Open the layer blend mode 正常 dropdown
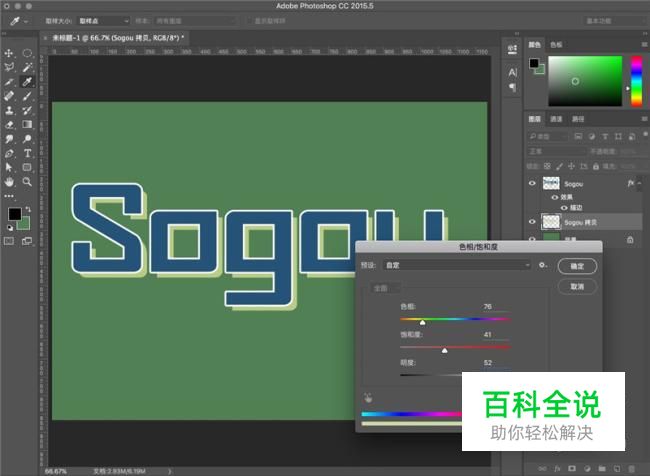Image resolution: width=650 pixels, height=476 pixels. click(x=557, y=151)
